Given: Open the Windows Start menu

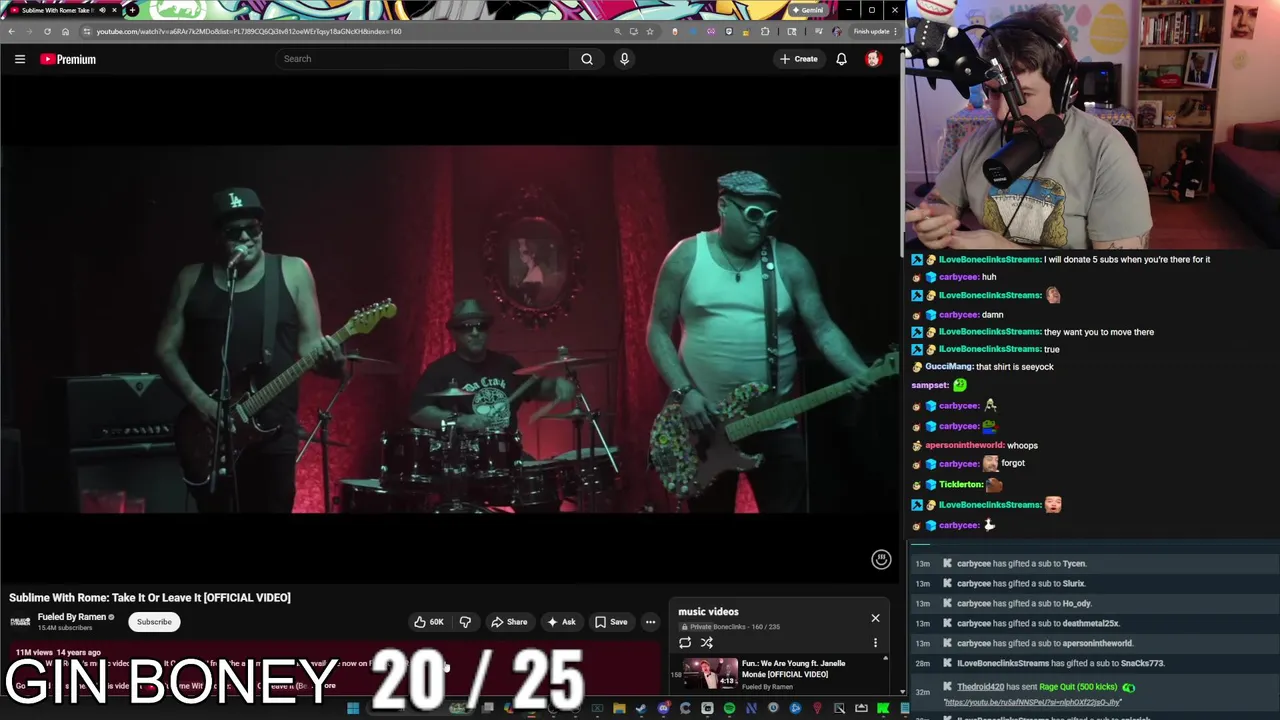Looking at the screenshot, I should (353, 709).
